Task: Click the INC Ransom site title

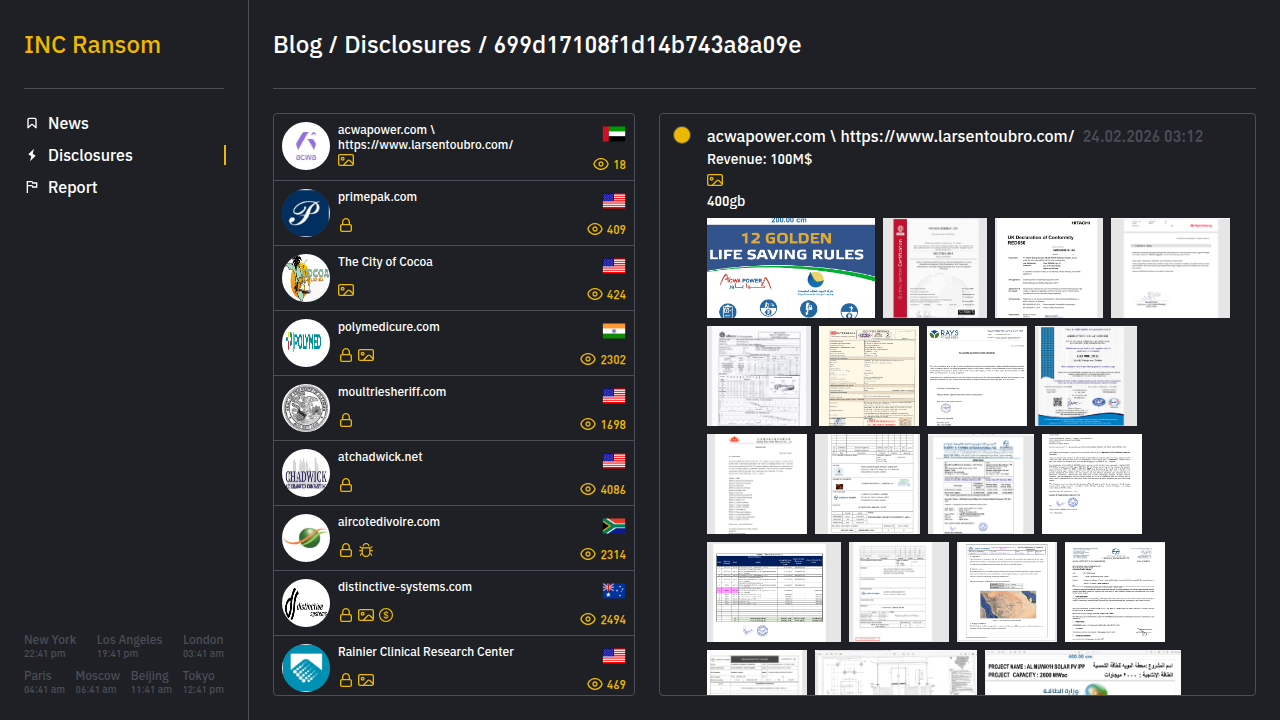Action: pos(92,45)
